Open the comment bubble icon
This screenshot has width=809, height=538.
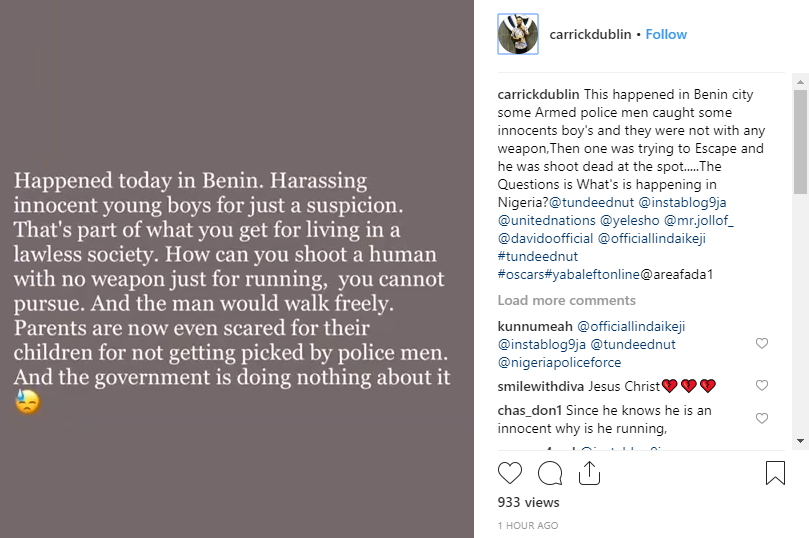coord(550,472)
